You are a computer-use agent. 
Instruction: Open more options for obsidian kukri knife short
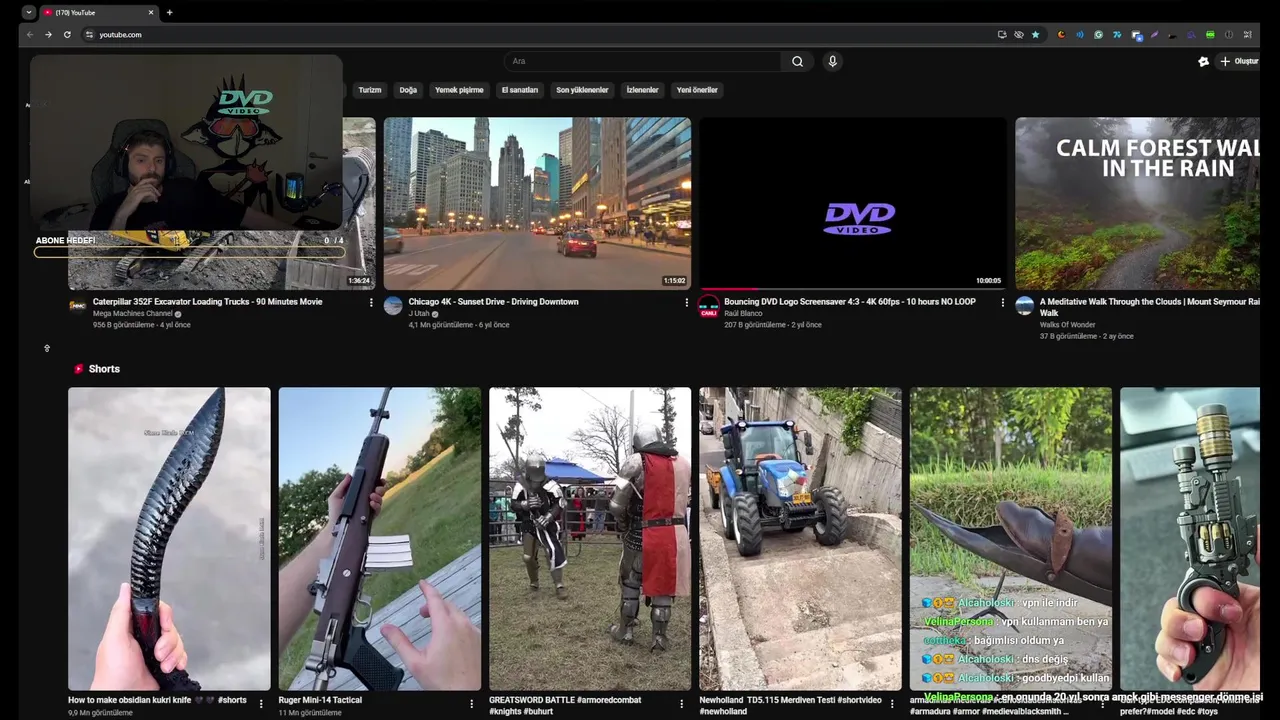tap(261, 704)
